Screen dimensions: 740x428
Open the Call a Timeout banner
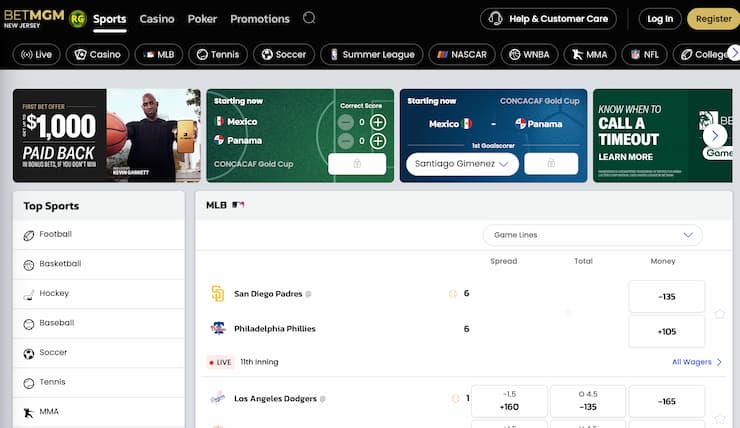pyautogui.click(x=663, y=135)
